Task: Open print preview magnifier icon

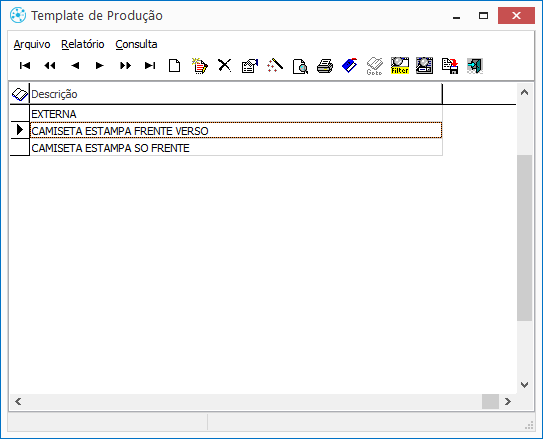Action: (300, 66)
